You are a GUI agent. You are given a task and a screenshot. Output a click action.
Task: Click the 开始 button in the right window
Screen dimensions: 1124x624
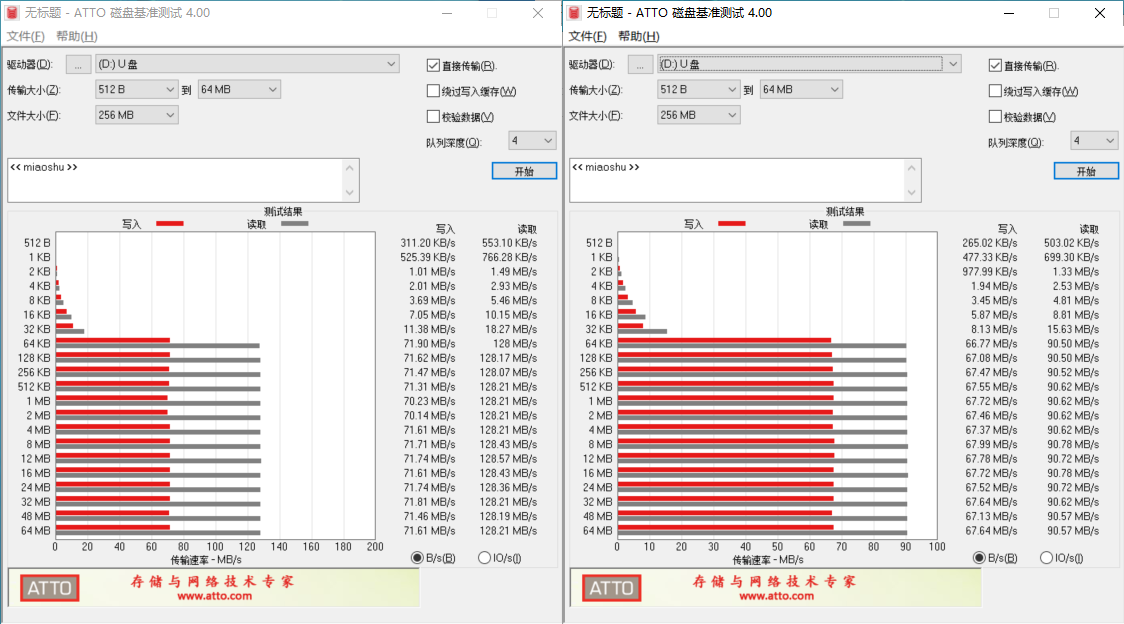click(1086, 171)
